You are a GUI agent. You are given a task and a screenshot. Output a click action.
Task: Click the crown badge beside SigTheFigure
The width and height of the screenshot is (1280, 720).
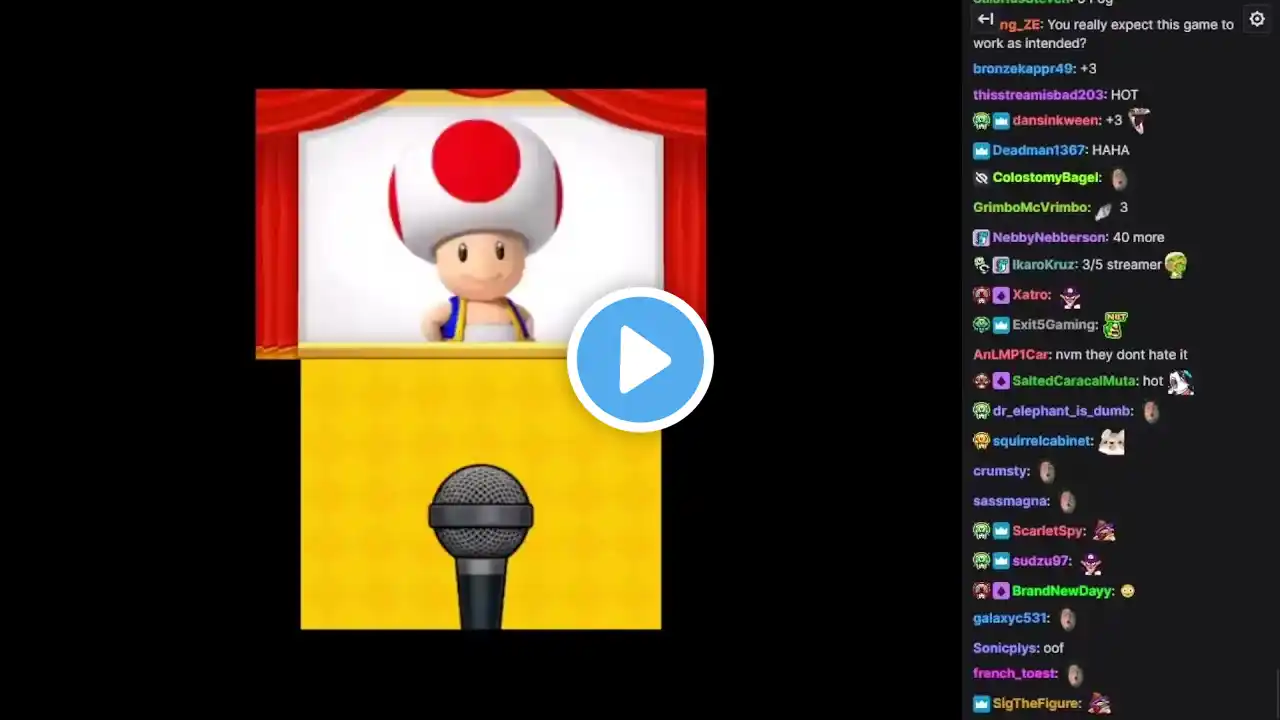point(981,704)
